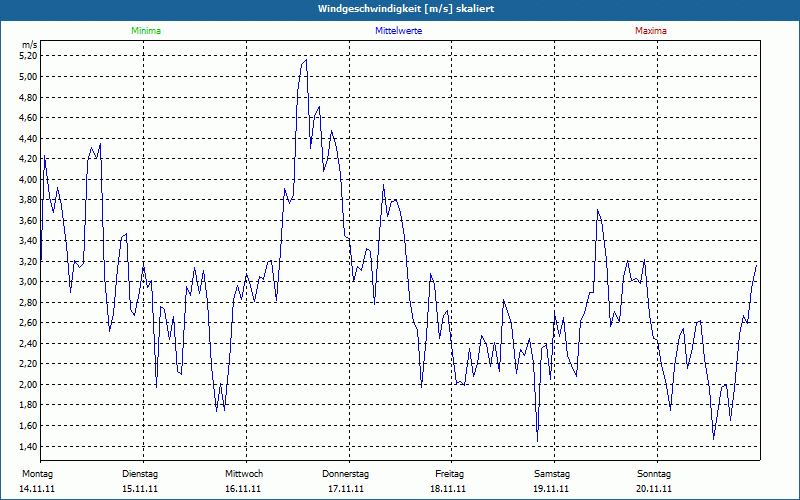
Task: Click the 2,00 y-axis value
Action: click(28, 385)
